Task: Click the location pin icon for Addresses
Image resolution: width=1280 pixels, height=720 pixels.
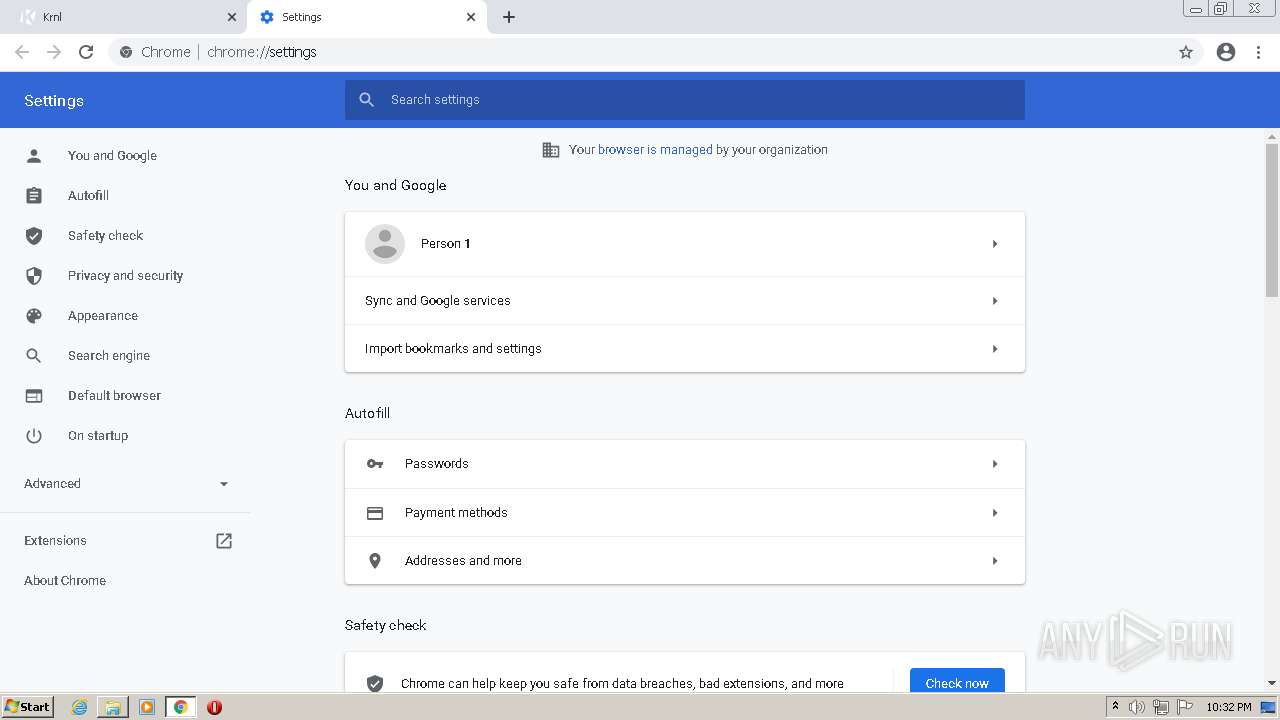Action: (375, 561)
